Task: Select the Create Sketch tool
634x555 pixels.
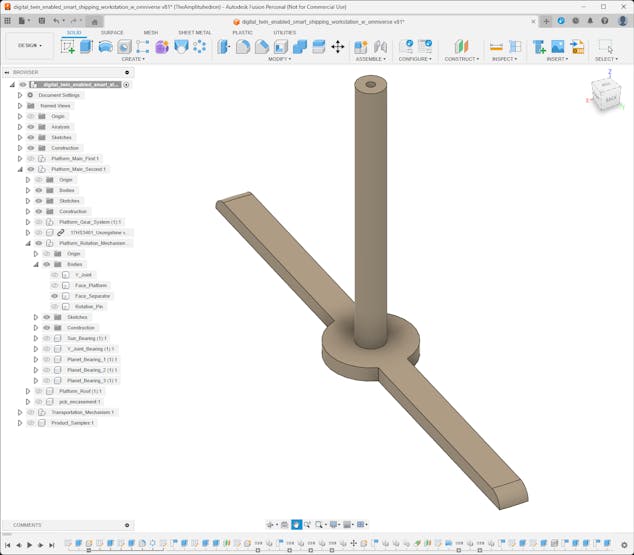Action: click(68, 47)
